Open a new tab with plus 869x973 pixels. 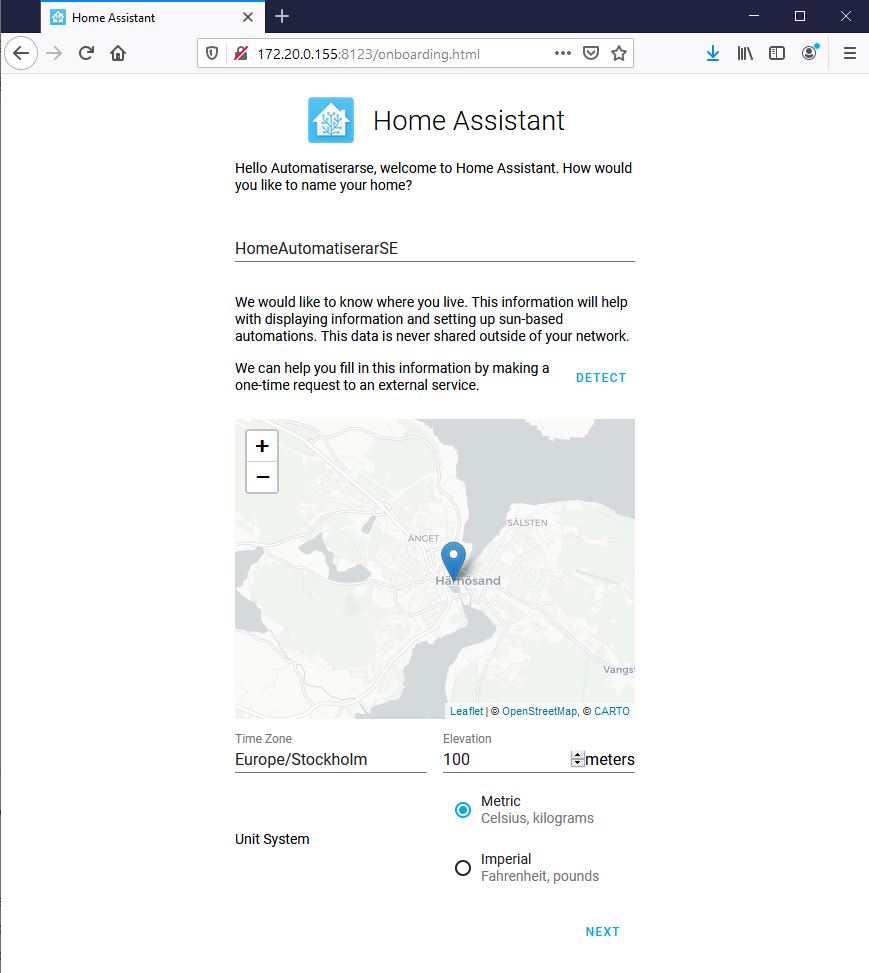click(x=282, y=17)
